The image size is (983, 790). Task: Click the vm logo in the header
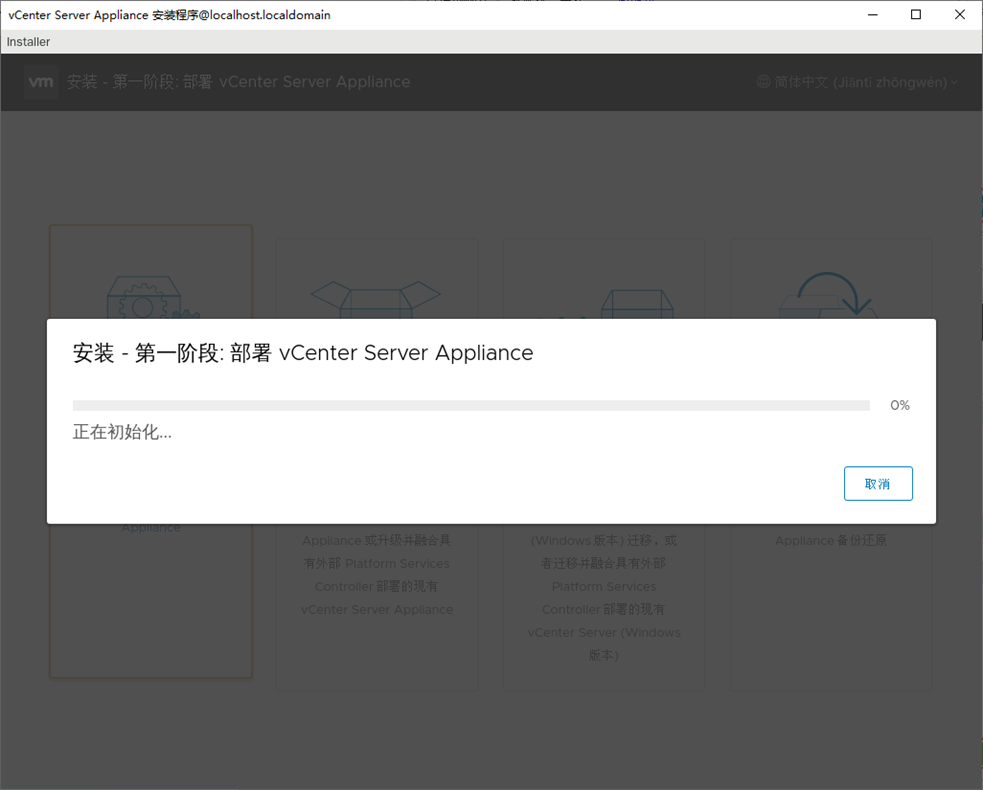[41, 82]
